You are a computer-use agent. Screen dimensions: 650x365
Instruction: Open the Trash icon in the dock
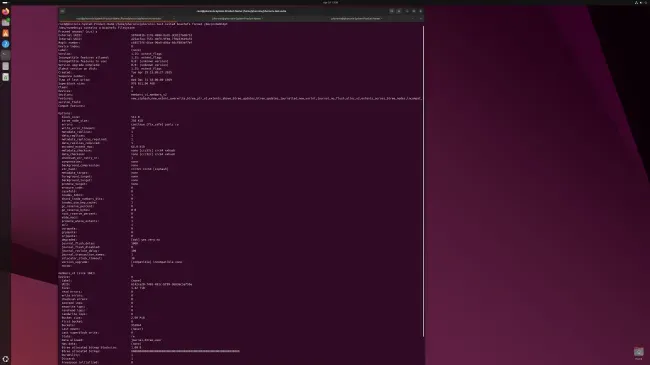click(x=5, y=77)
